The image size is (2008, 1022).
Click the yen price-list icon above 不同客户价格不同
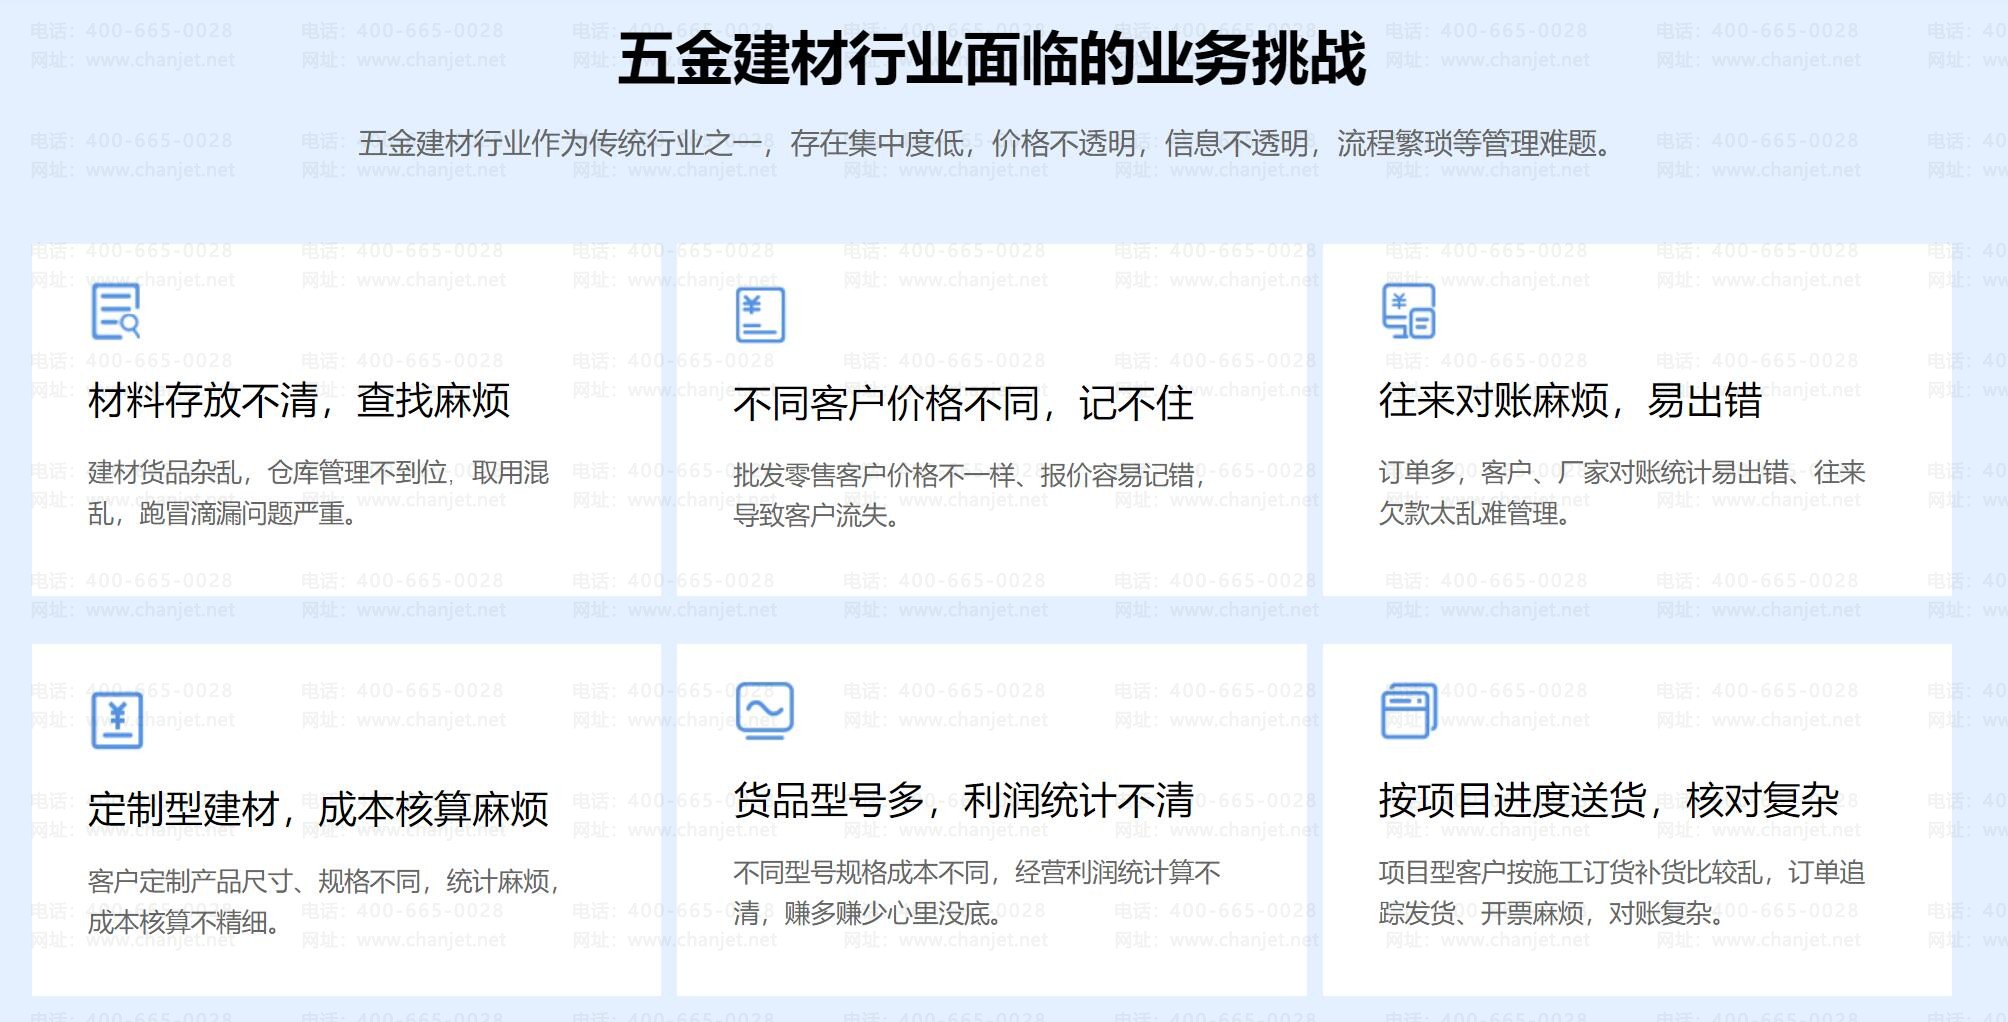point(760,314)
